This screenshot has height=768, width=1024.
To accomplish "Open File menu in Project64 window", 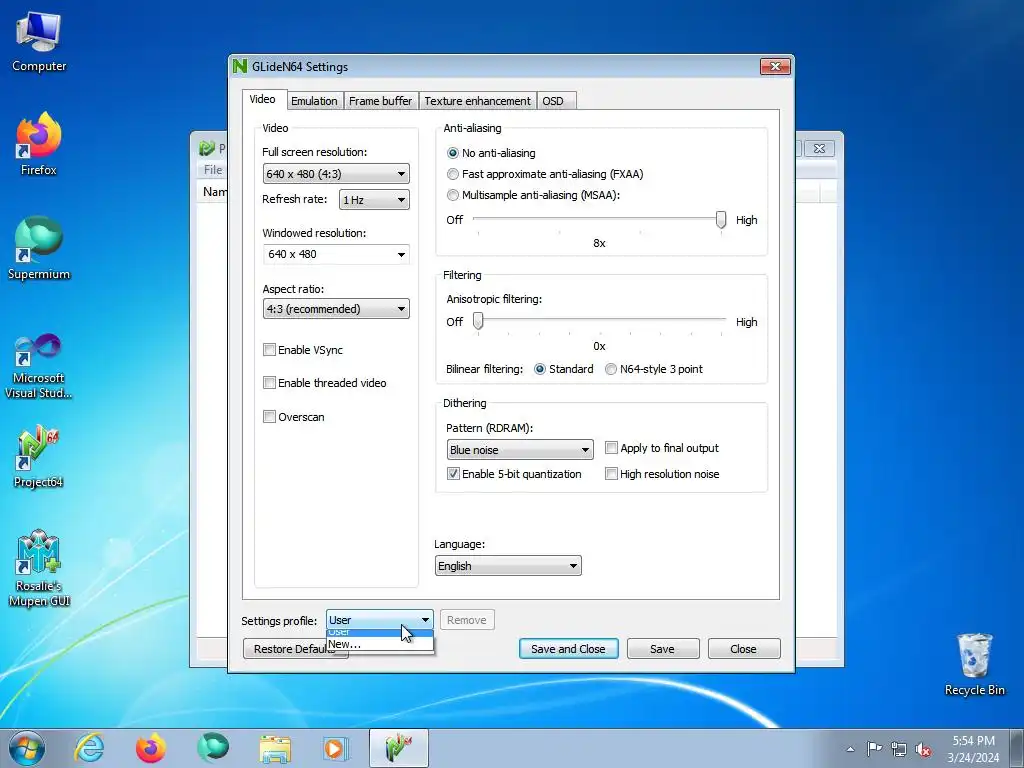I will click(213, 170).
